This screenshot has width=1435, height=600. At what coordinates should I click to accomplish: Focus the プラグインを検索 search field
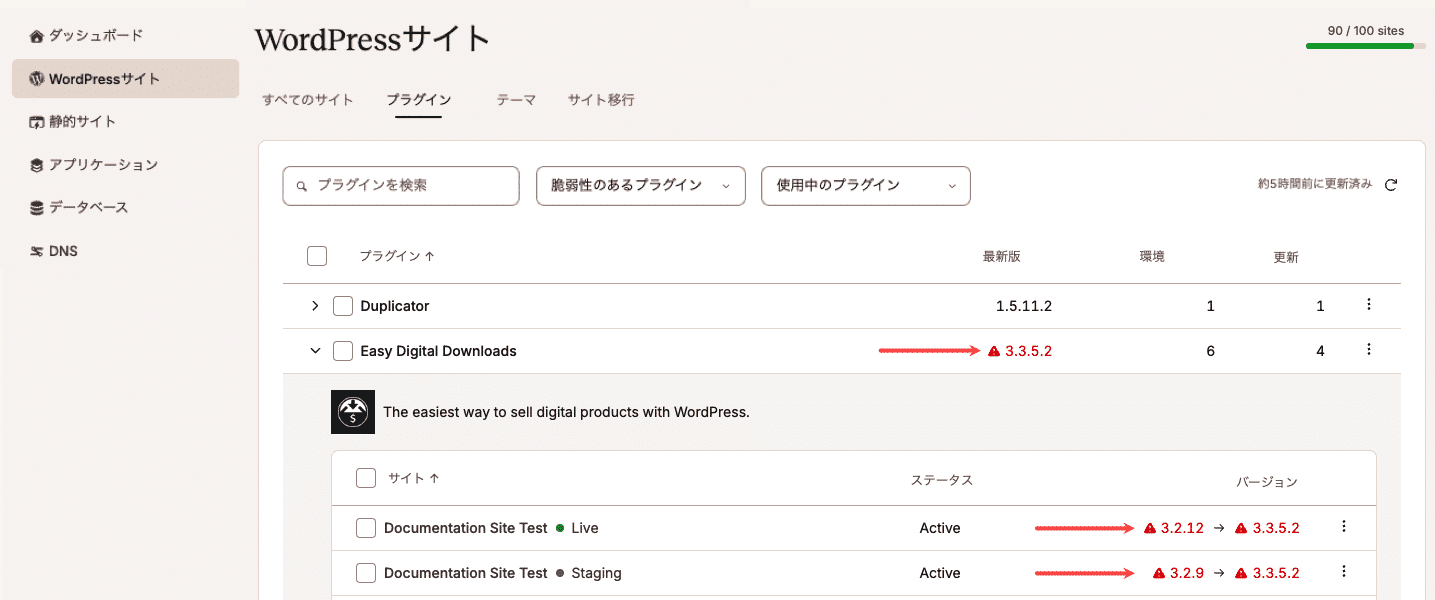(401, 186)
